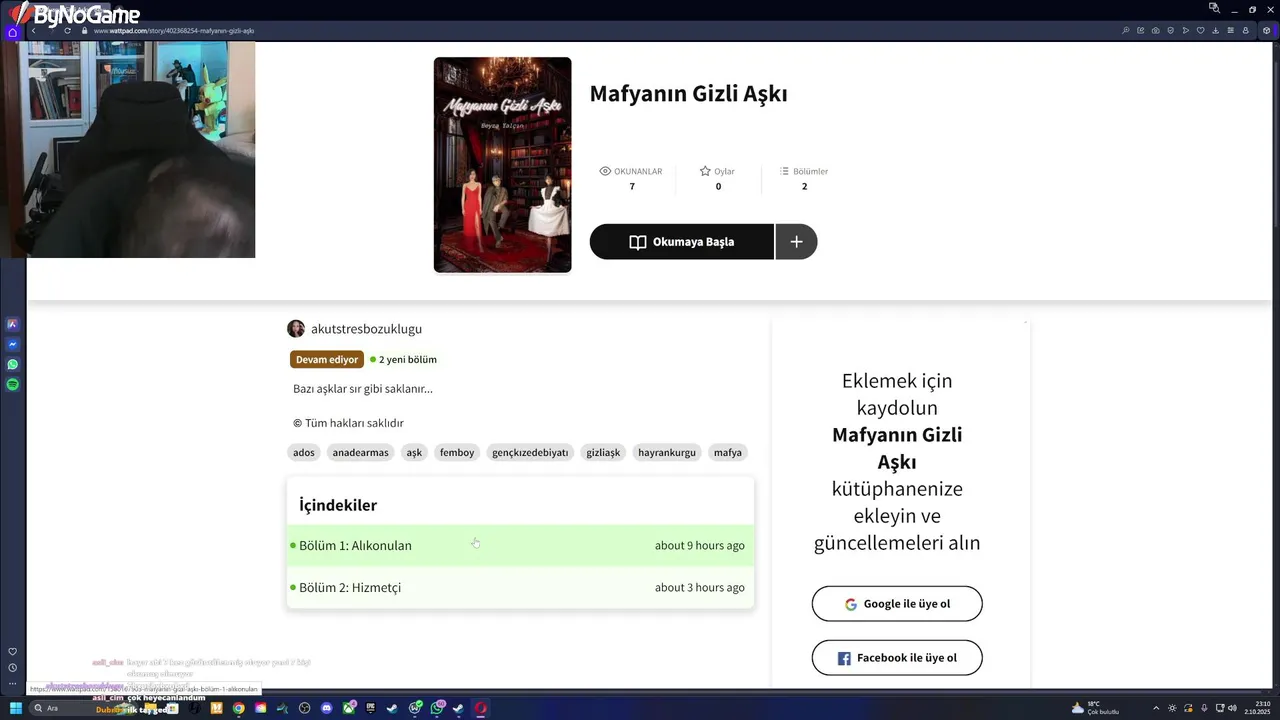The image size is (1280, 720).
Task: Click the microphone tray icon
Action: (x=1204, y=708)
